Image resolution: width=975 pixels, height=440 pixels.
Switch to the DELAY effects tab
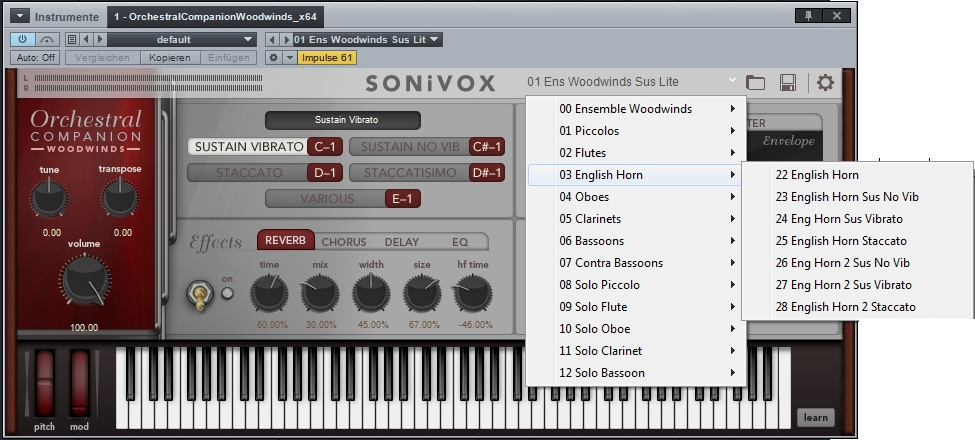(x=402, y=242)
